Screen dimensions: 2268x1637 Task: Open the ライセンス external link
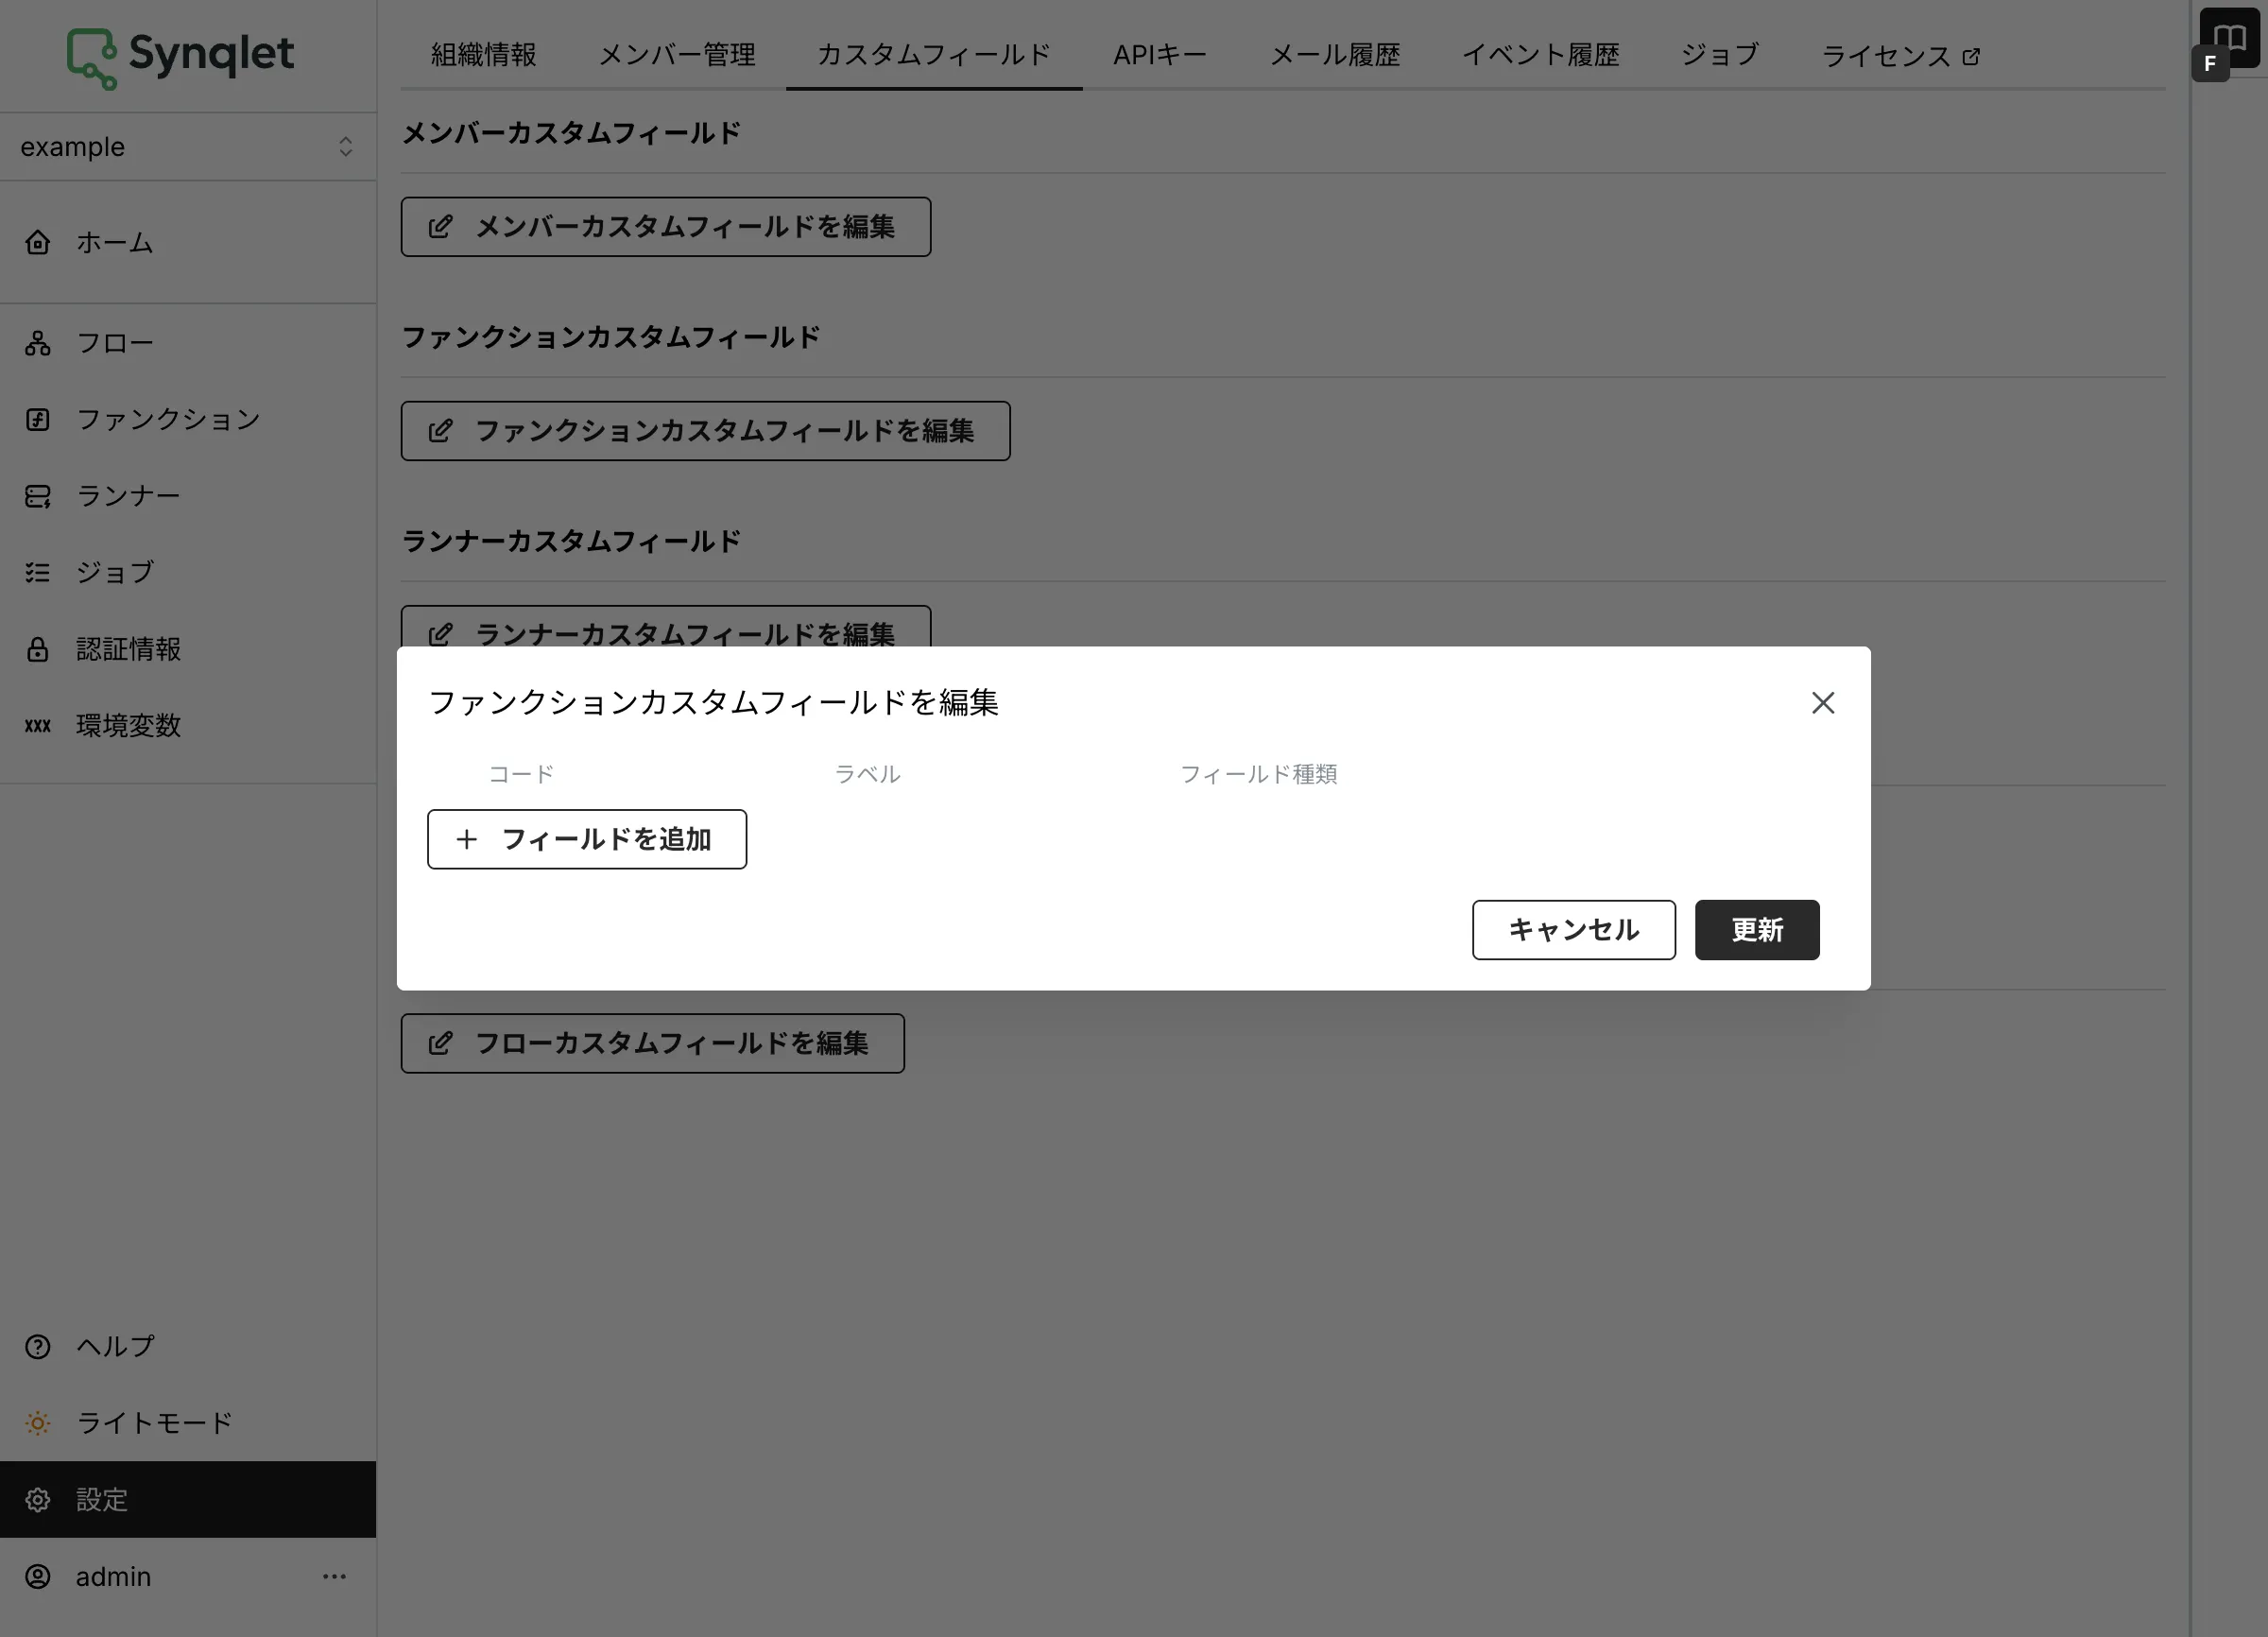(x=1900, y=55)
